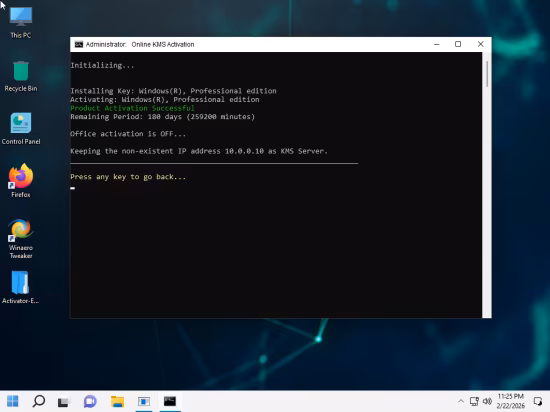Click the cmd icon in window title bar
This screenshot has height=412, width=550.
[79, 45]
